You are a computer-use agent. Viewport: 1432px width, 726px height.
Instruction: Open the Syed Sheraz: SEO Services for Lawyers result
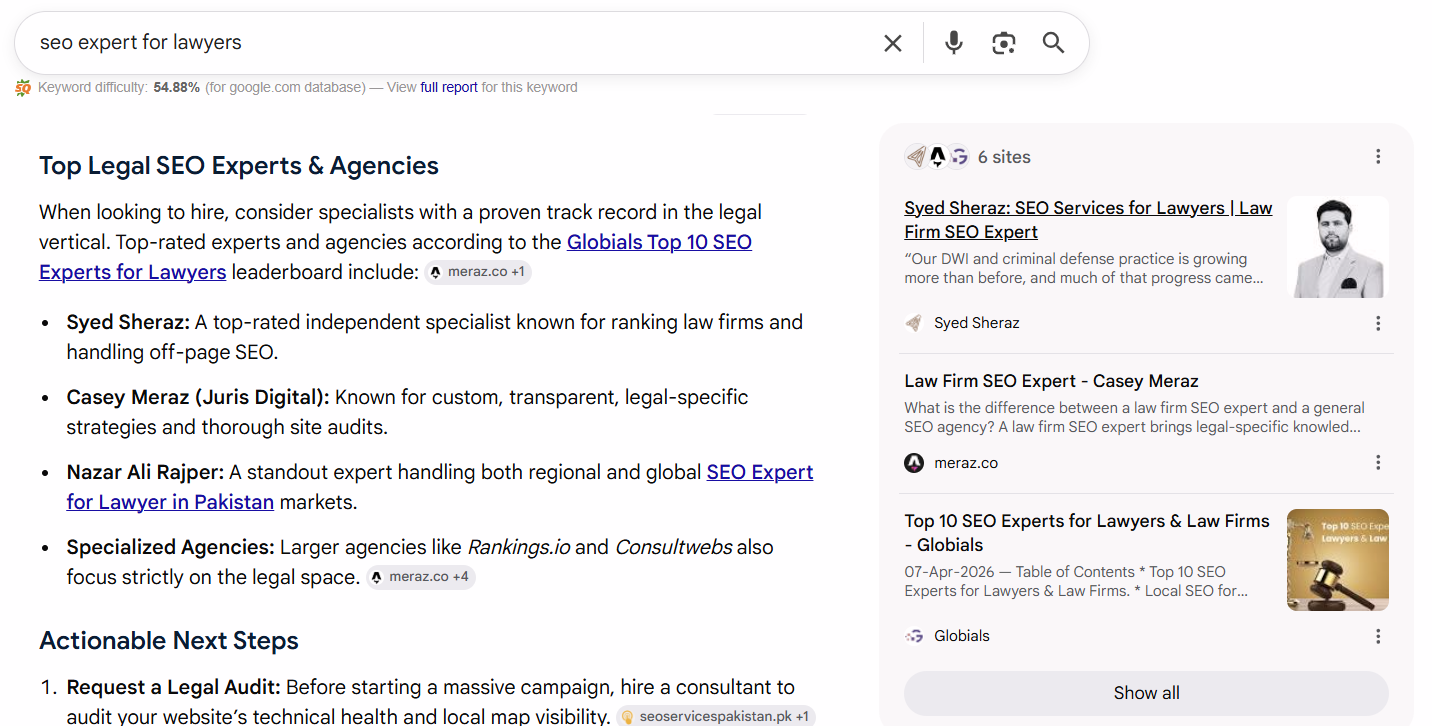(x=1088, y=220)
